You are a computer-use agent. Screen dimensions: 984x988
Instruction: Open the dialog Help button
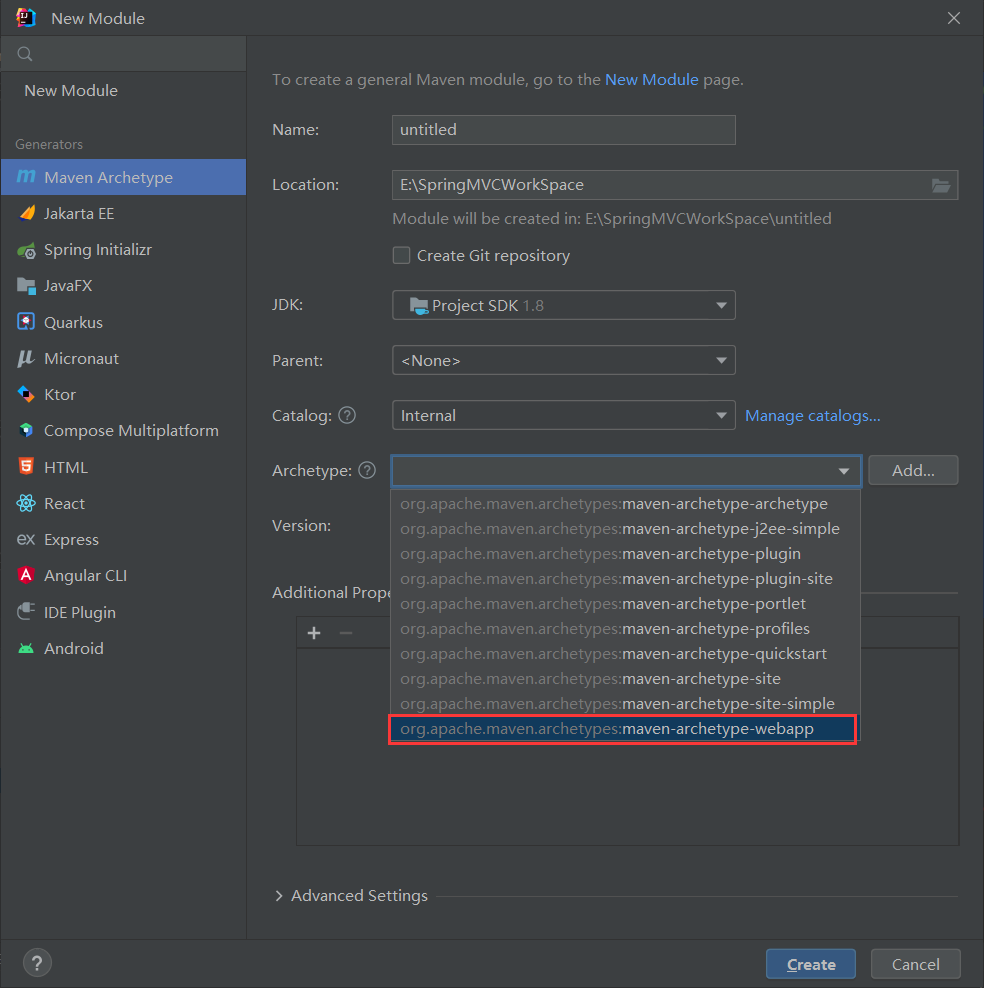37,963
